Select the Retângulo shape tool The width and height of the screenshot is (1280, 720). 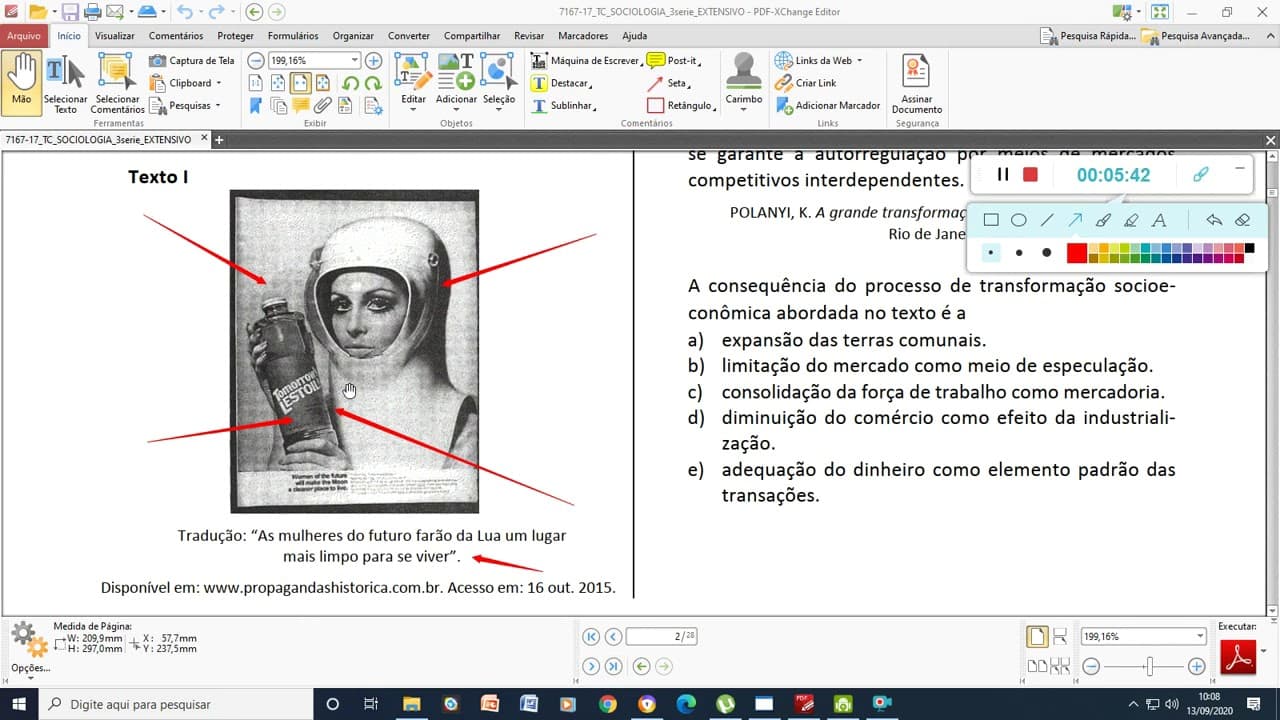(x=680, y=105)
